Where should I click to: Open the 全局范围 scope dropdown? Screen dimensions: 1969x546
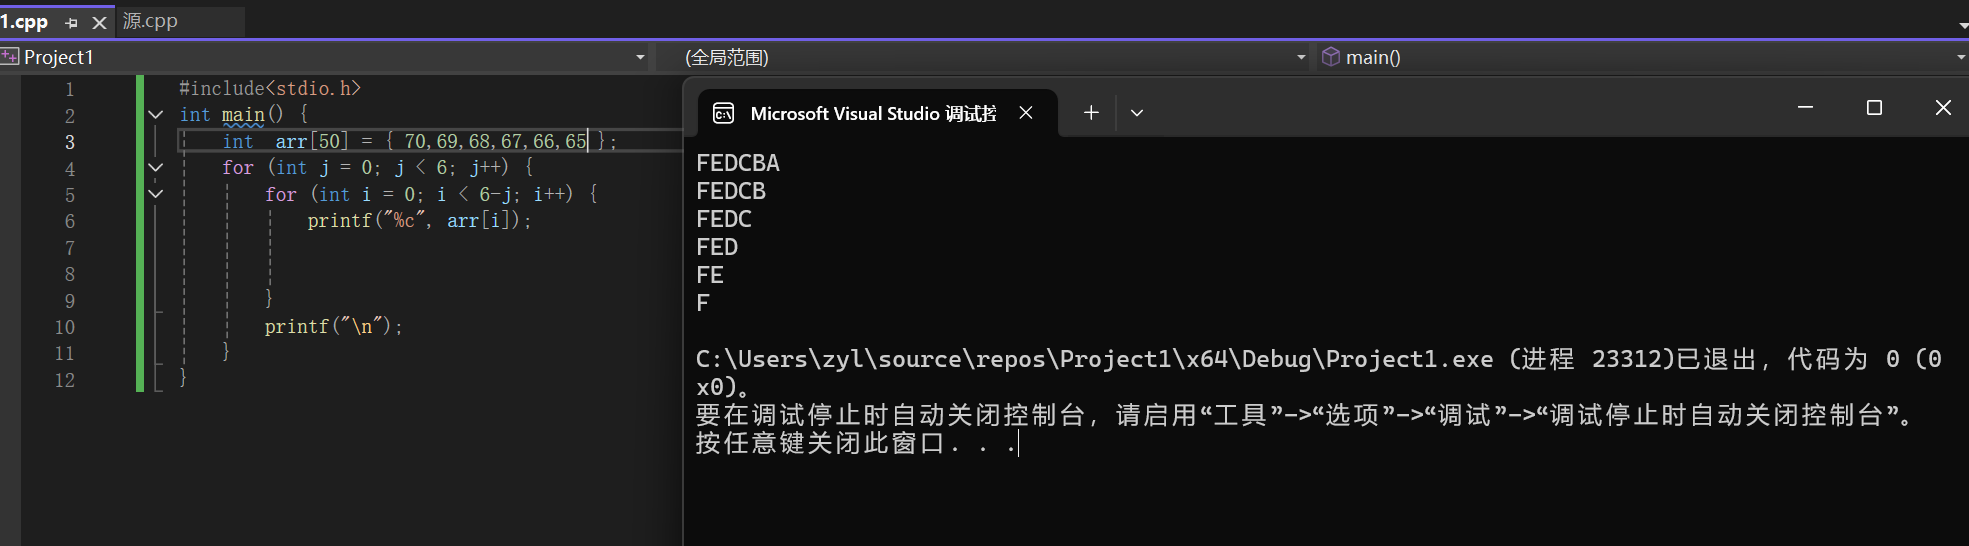(x=1300, y=57)
